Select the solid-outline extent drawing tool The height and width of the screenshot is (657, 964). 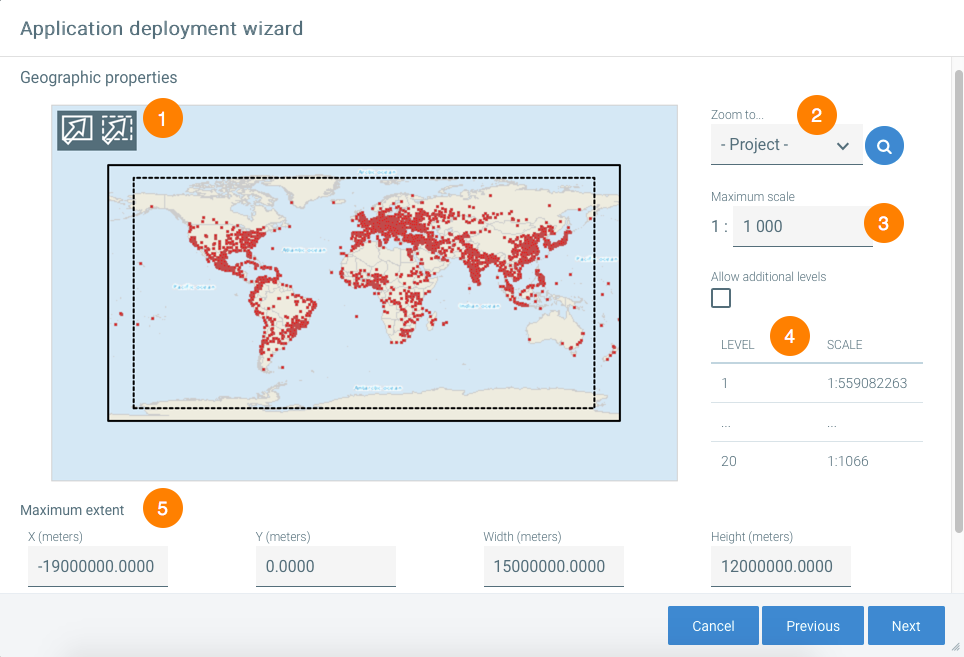pyautogui.click(x=77, y=129)
